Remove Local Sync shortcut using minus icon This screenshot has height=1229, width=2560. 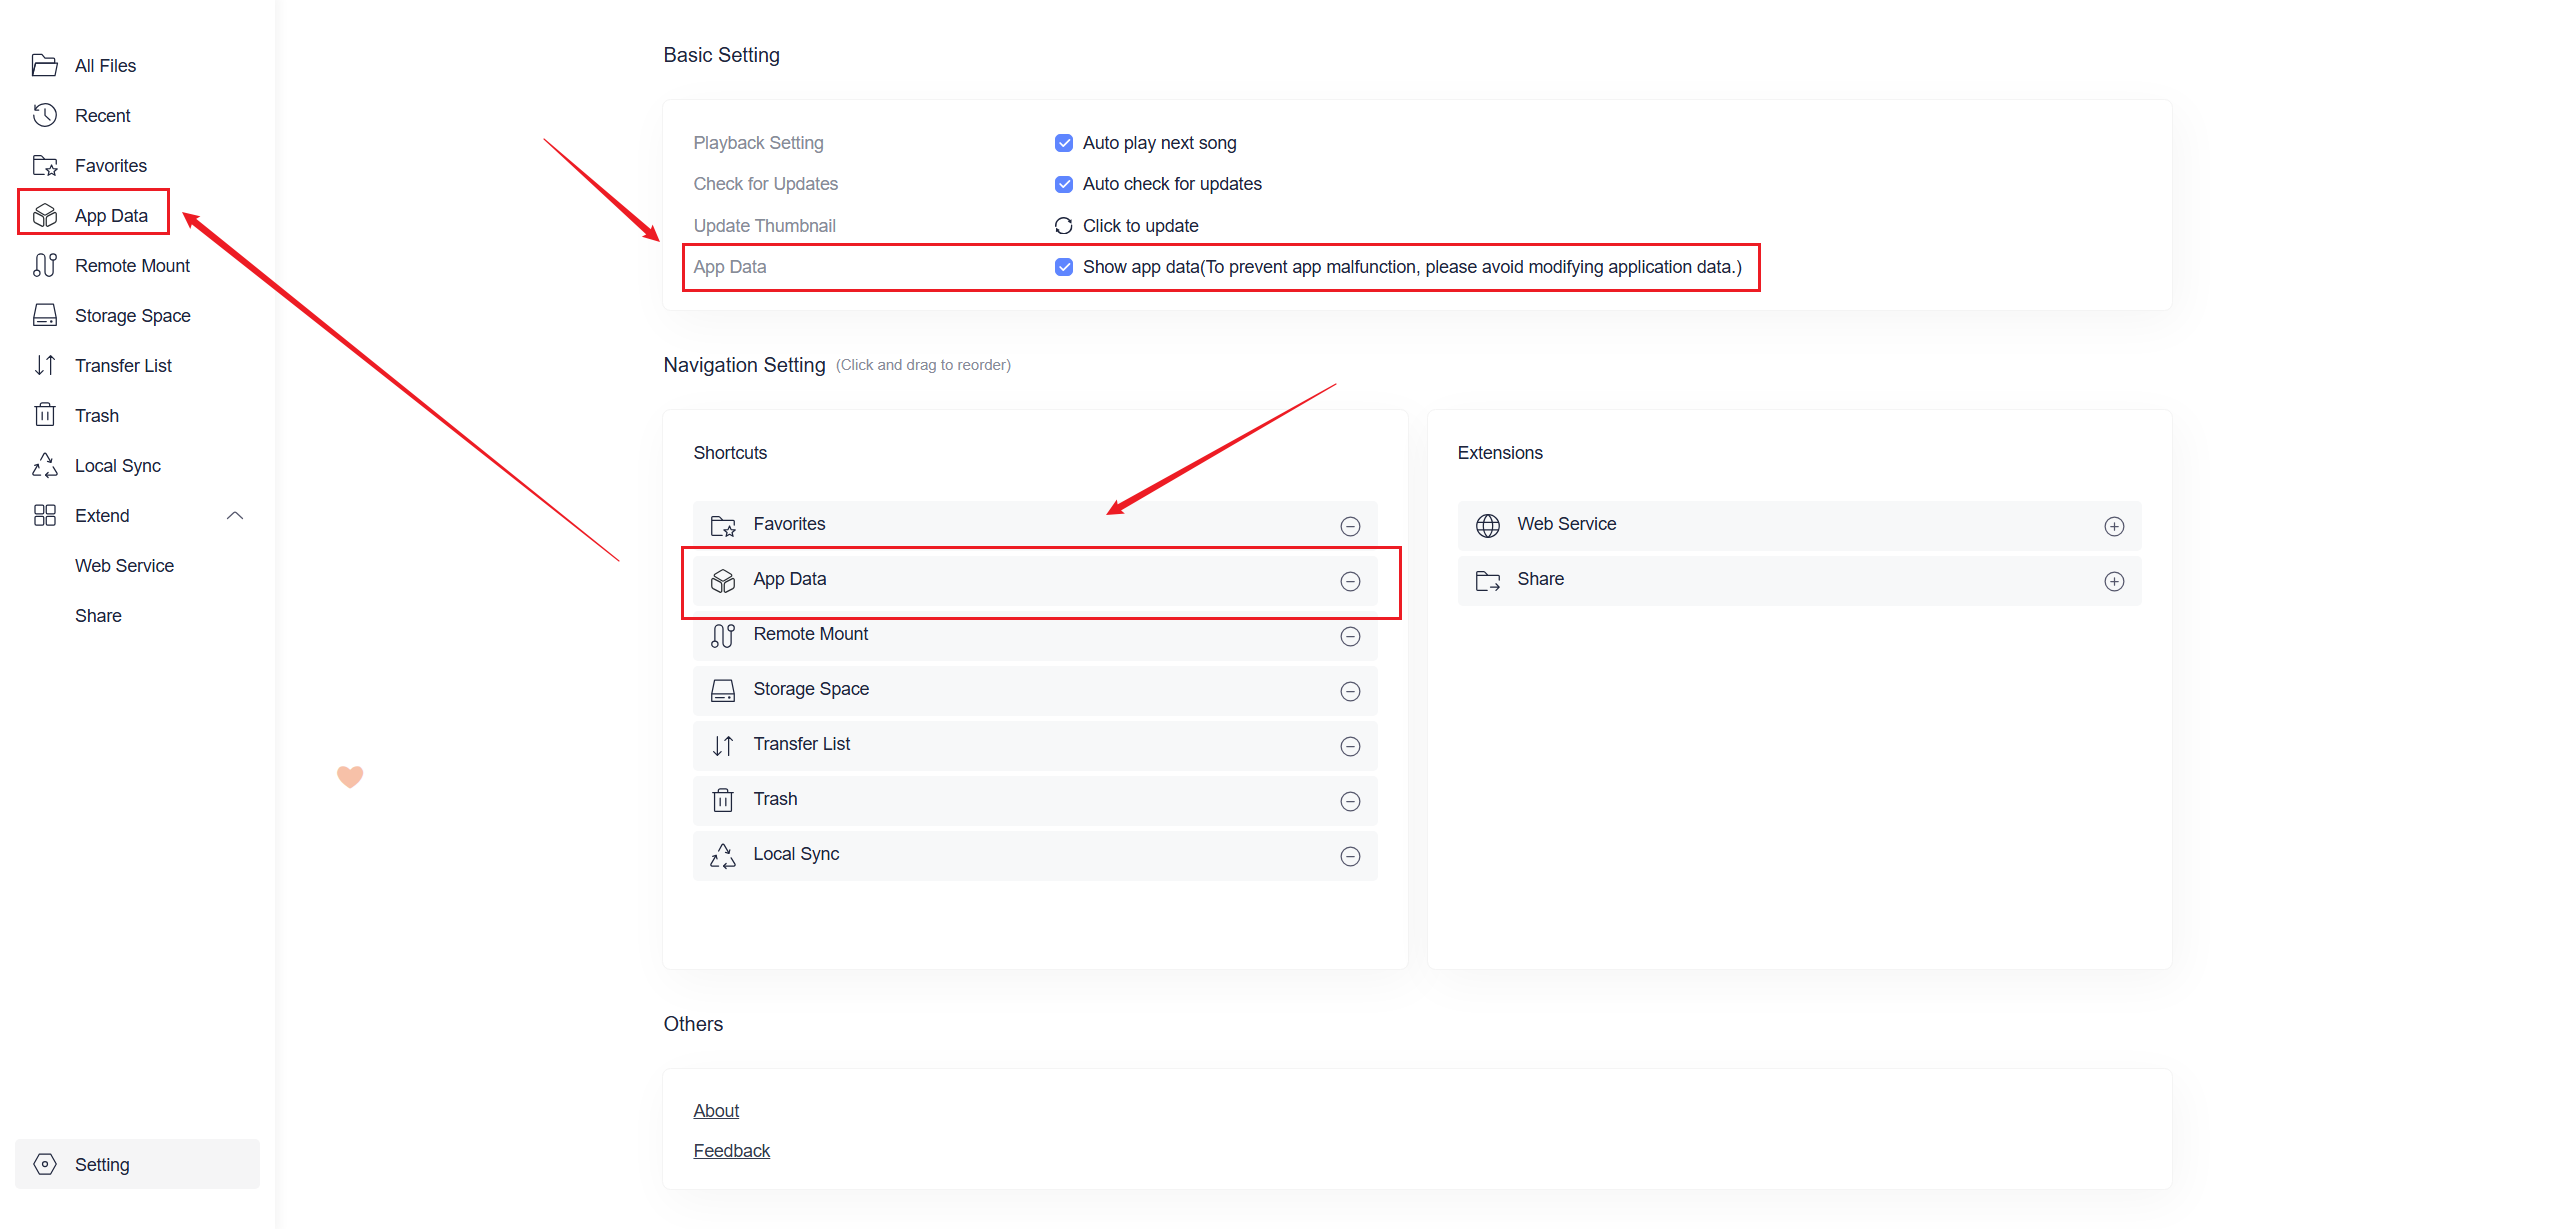click(1350, 856)
